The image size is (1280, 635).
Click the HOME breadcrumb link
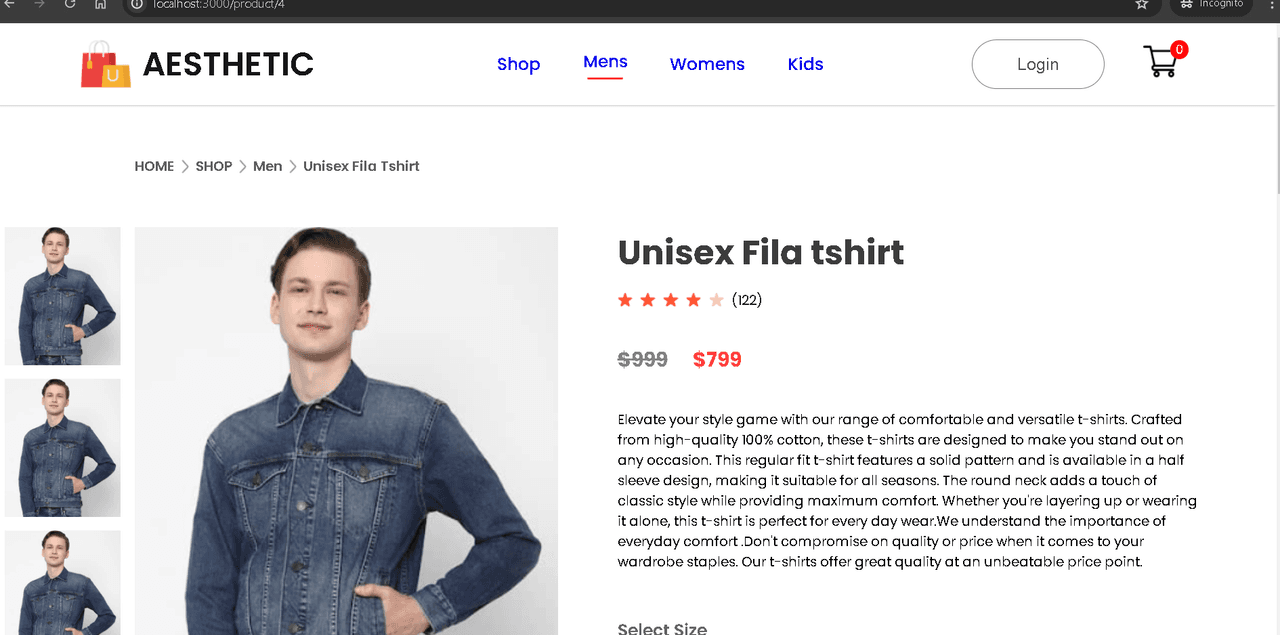[154, 166]
